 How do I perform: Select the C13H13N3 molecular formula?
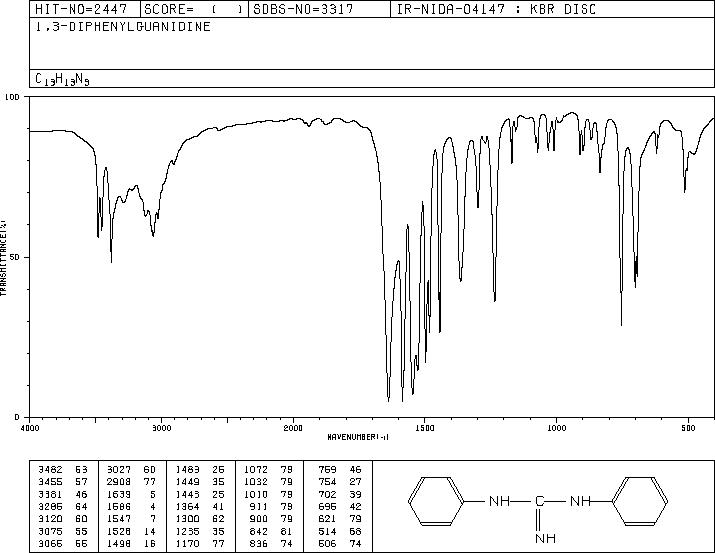(x=62, y=79)
